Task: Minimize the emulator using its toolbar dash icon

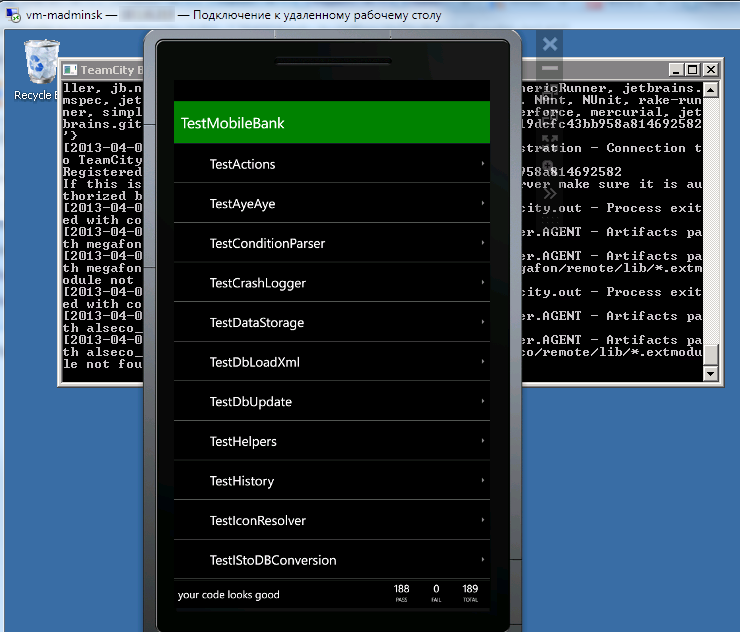Action: tap(550, 68)
